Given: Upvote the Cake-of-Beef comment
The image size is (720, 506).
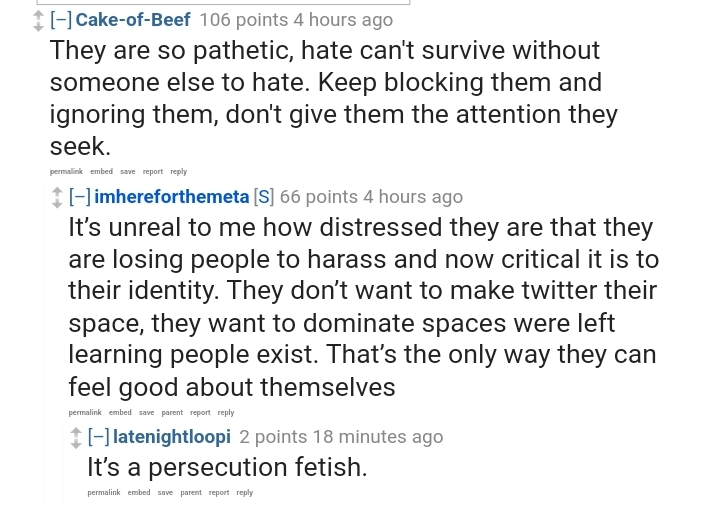Looking at the screenshot, I should pos(38,13).
